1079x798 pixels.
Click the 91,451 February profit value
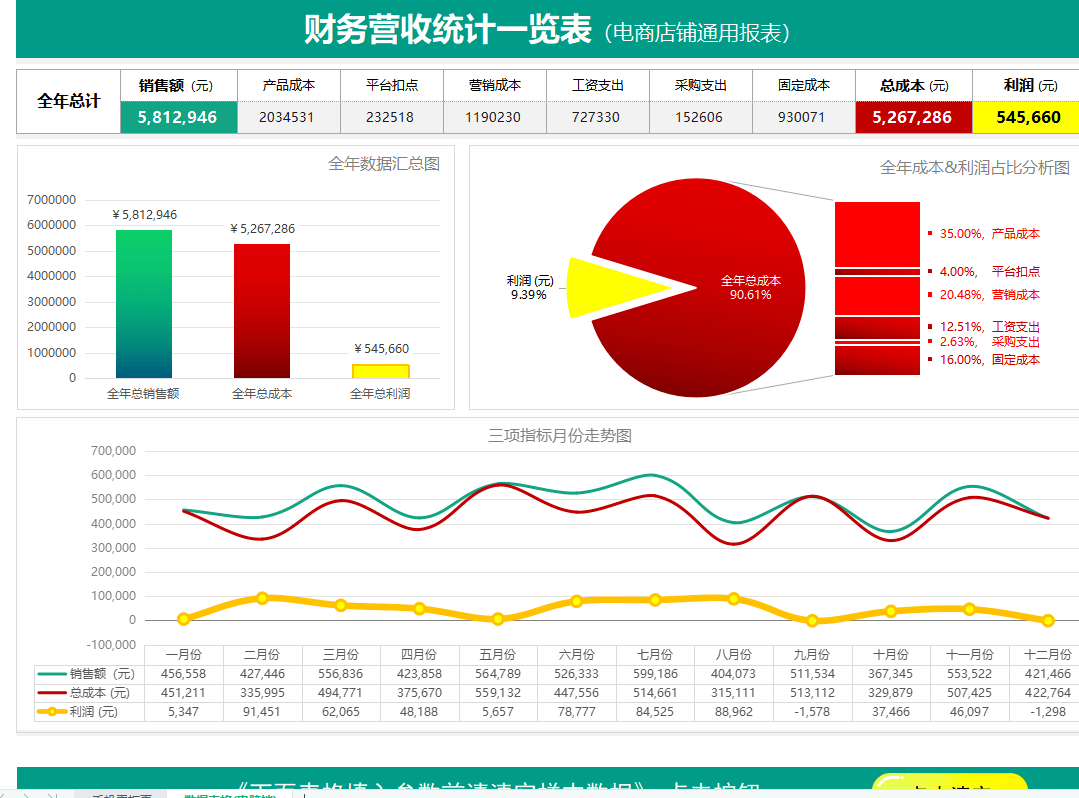pos(262,712)
